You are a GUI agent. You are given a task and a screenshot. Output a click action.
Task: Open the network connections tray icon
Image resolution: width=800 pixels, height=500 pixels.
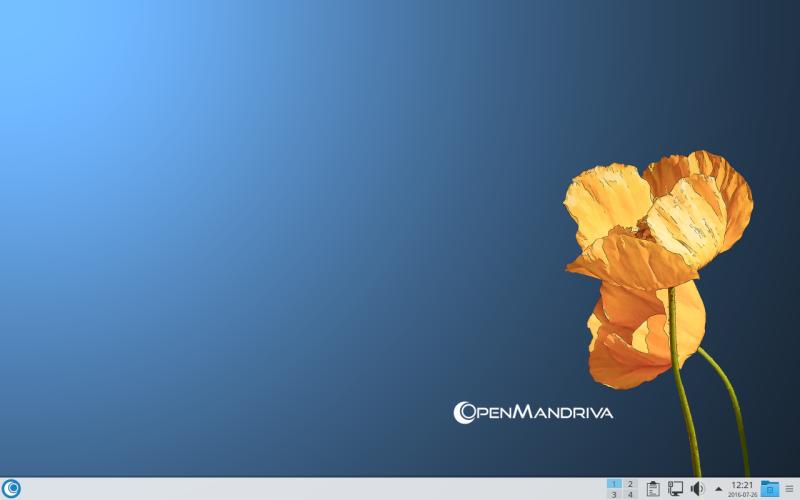point(675,488)
